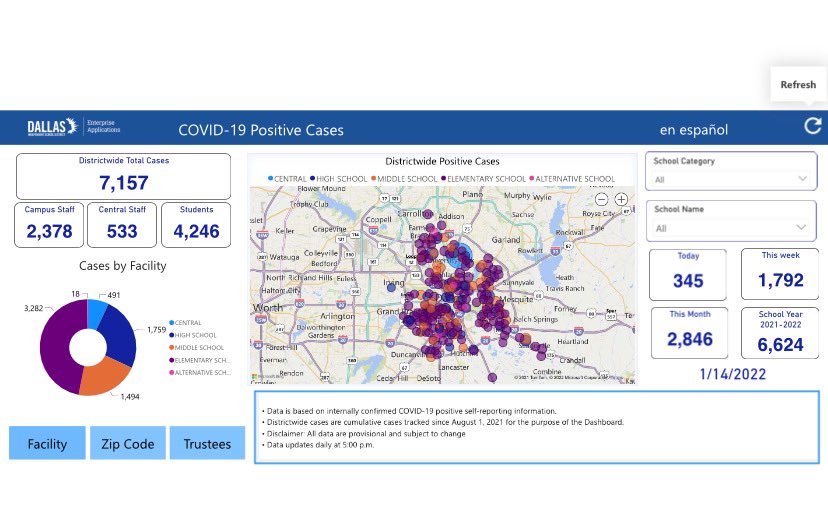
Task: Open the School Name dropdown
Action: (x=731, y=228)
